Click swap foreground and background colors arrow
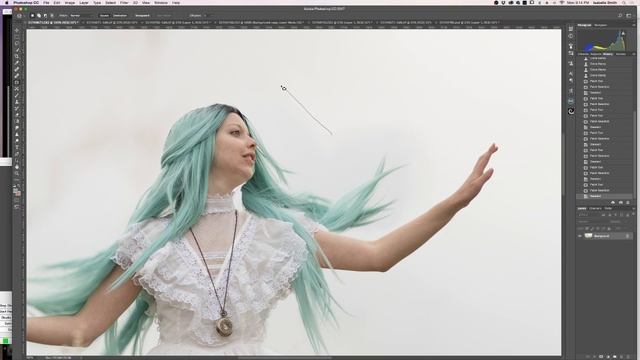The width and height of the screenshot is (640, 360). (19, 186)
